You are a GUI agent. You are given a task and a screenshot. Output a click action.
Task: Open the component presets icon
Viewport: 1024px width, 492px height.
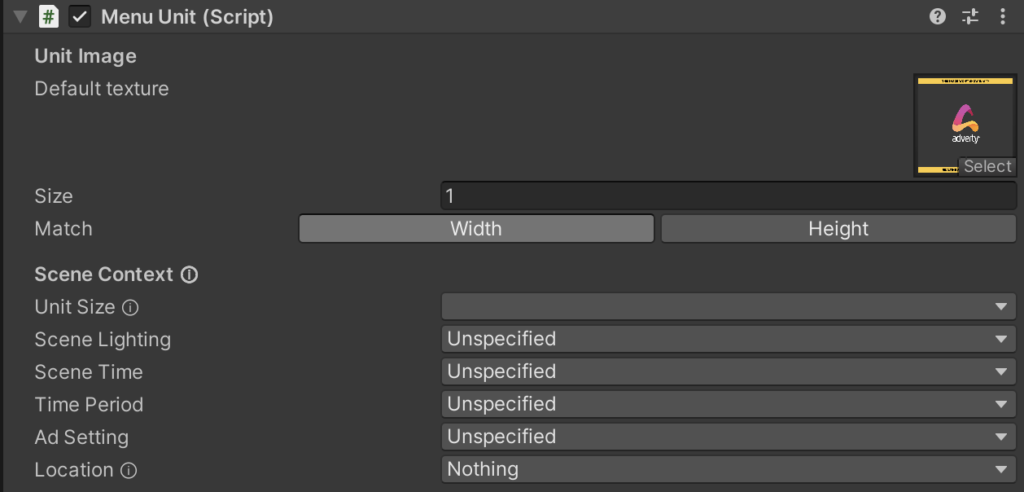coord(969,16)
